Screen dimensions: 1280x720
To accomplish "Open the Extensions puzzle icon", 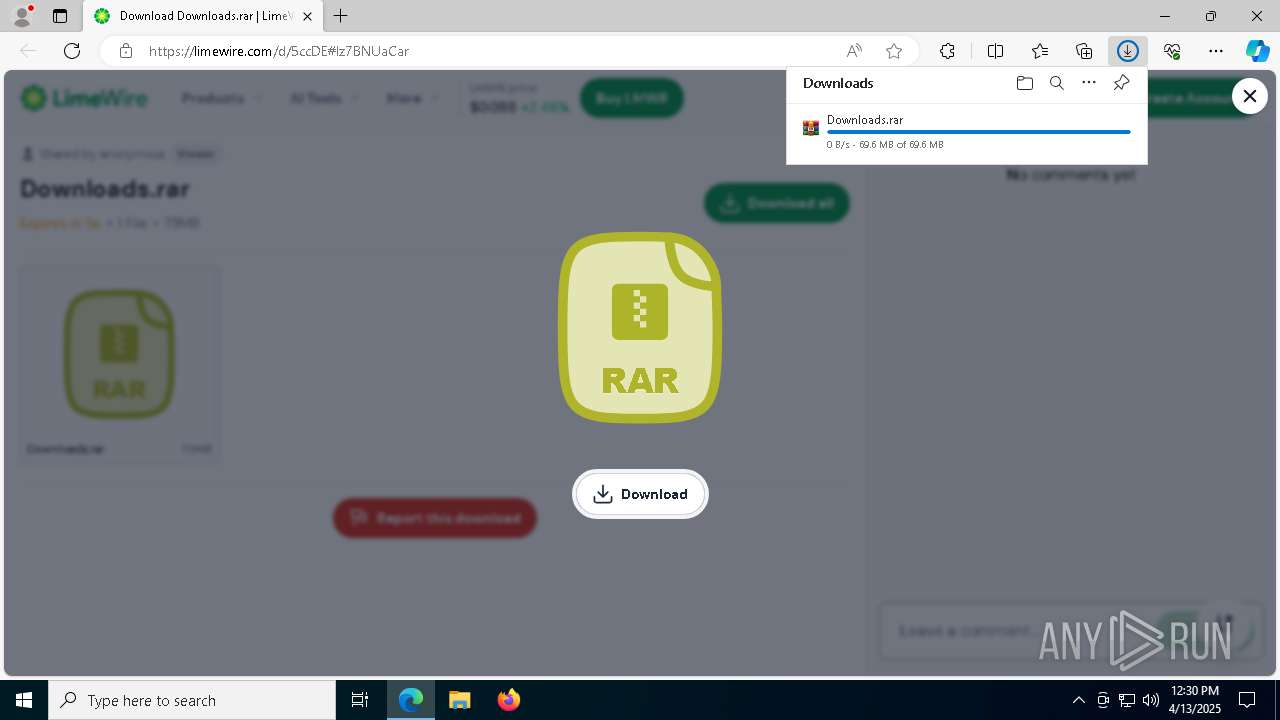I will [947, 51].
